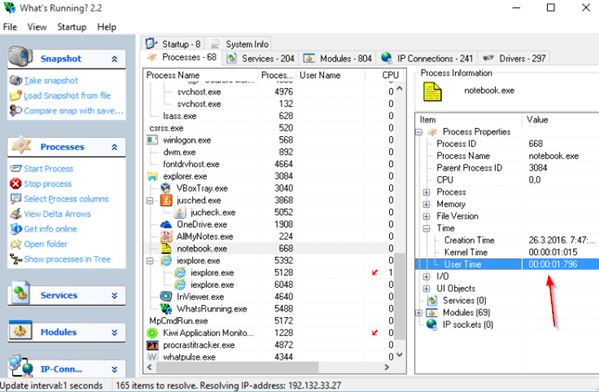Click the procrastitracker.exe icon
Viewport: 599px width, 392px height.
(152, 345)
